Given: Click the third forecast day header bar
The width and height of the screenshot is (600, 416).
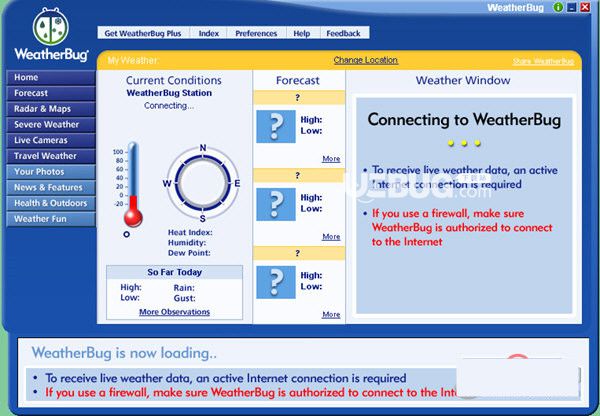Looking at the screenshot, I should [298, 253].
